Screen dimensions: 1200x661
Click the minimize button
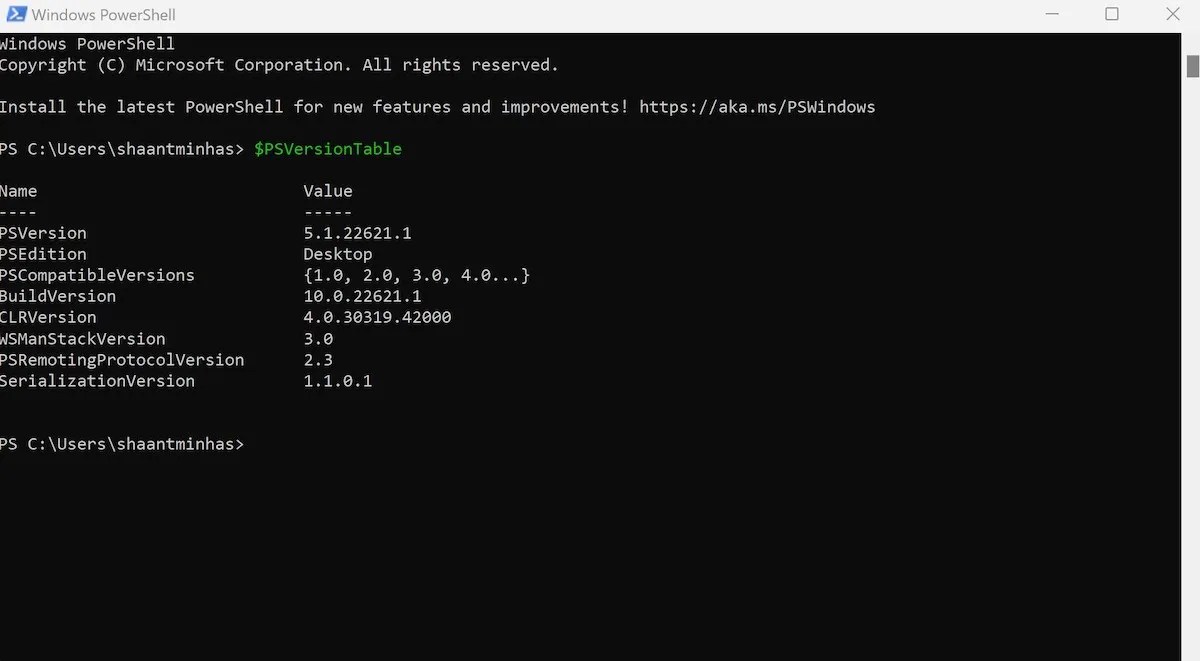coord(1052,14)
